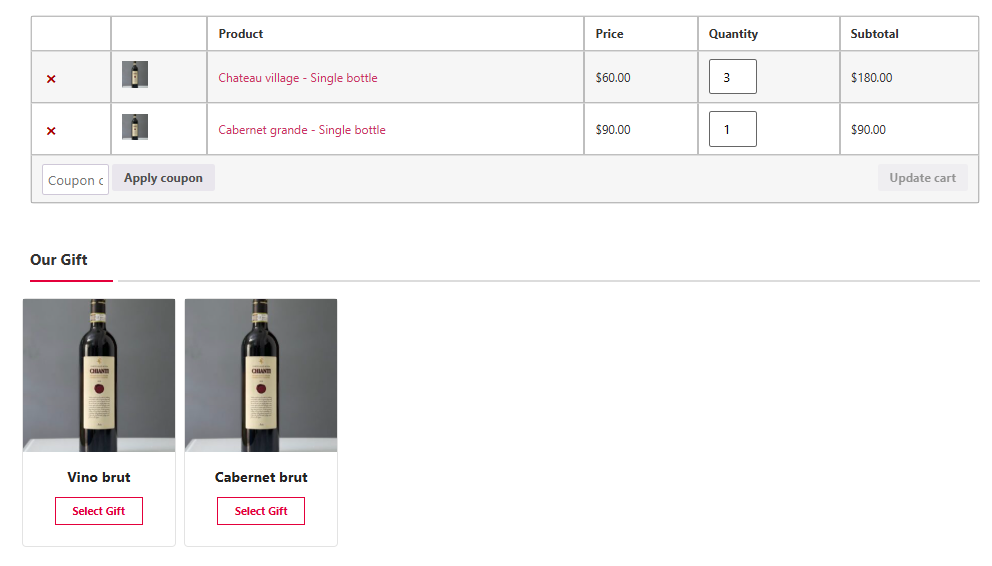Apply coupon to the cart

click(163, 178)
